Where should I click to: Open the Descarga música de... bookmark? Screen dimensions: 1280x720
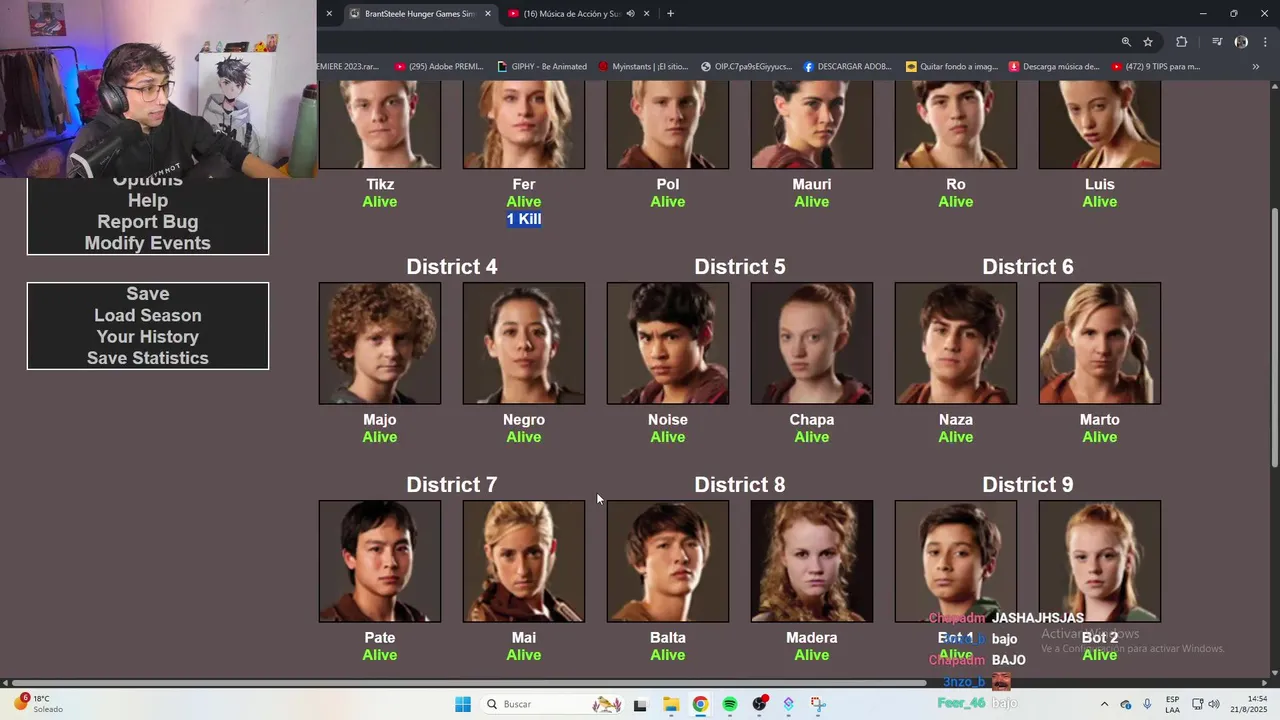coord(1054,67)
